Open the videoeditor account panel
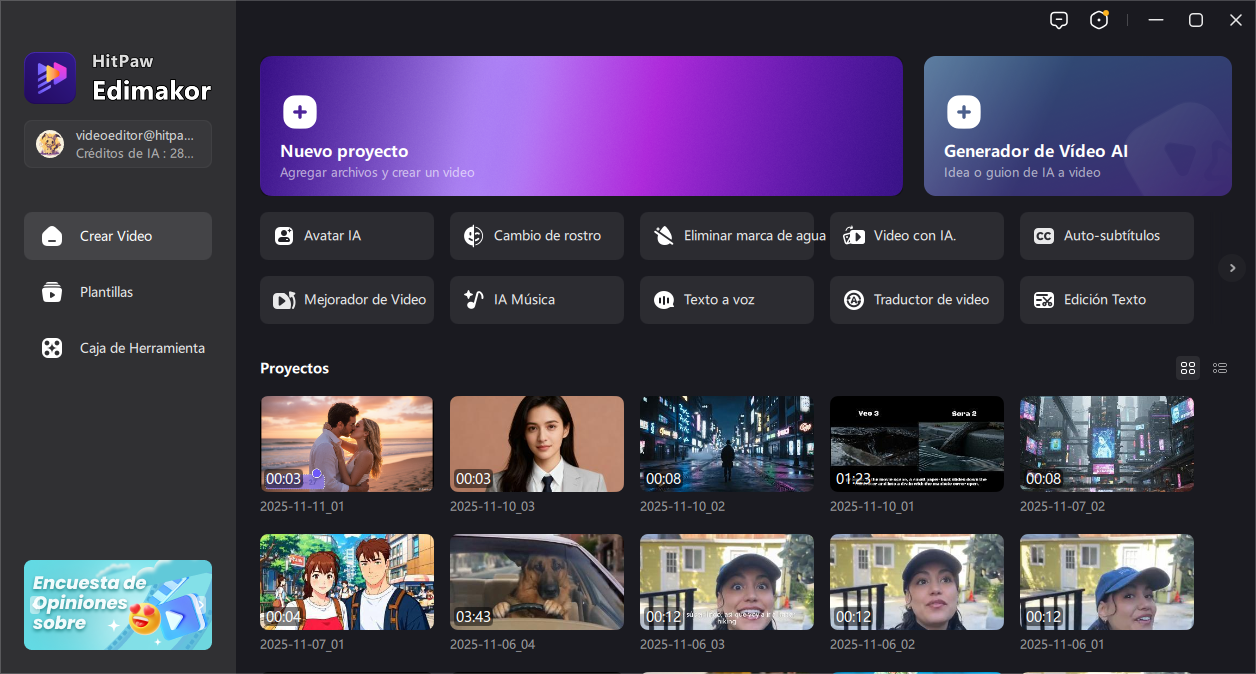Image resolution: width=1256 pixels, height=674 pixels. click(x=118, y=144)
